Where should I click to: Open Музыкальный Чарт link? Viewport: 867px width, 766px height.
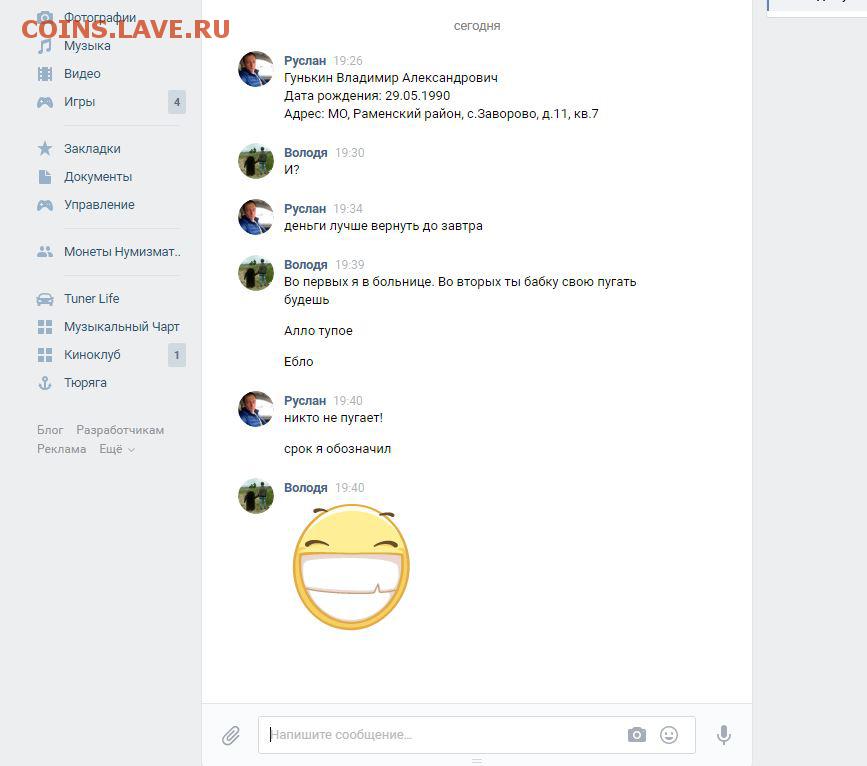122,327
